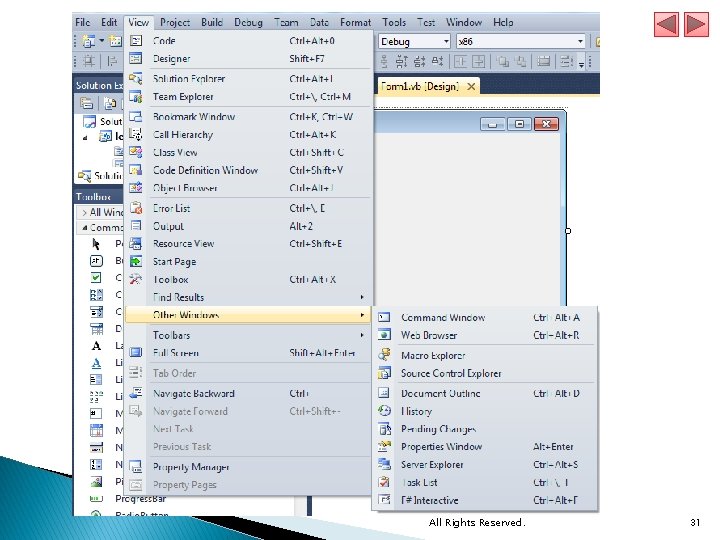Open the Debug configuration dropdown
Image resolution: width=720 pixels, height=540 pixels.
point(446,42)
